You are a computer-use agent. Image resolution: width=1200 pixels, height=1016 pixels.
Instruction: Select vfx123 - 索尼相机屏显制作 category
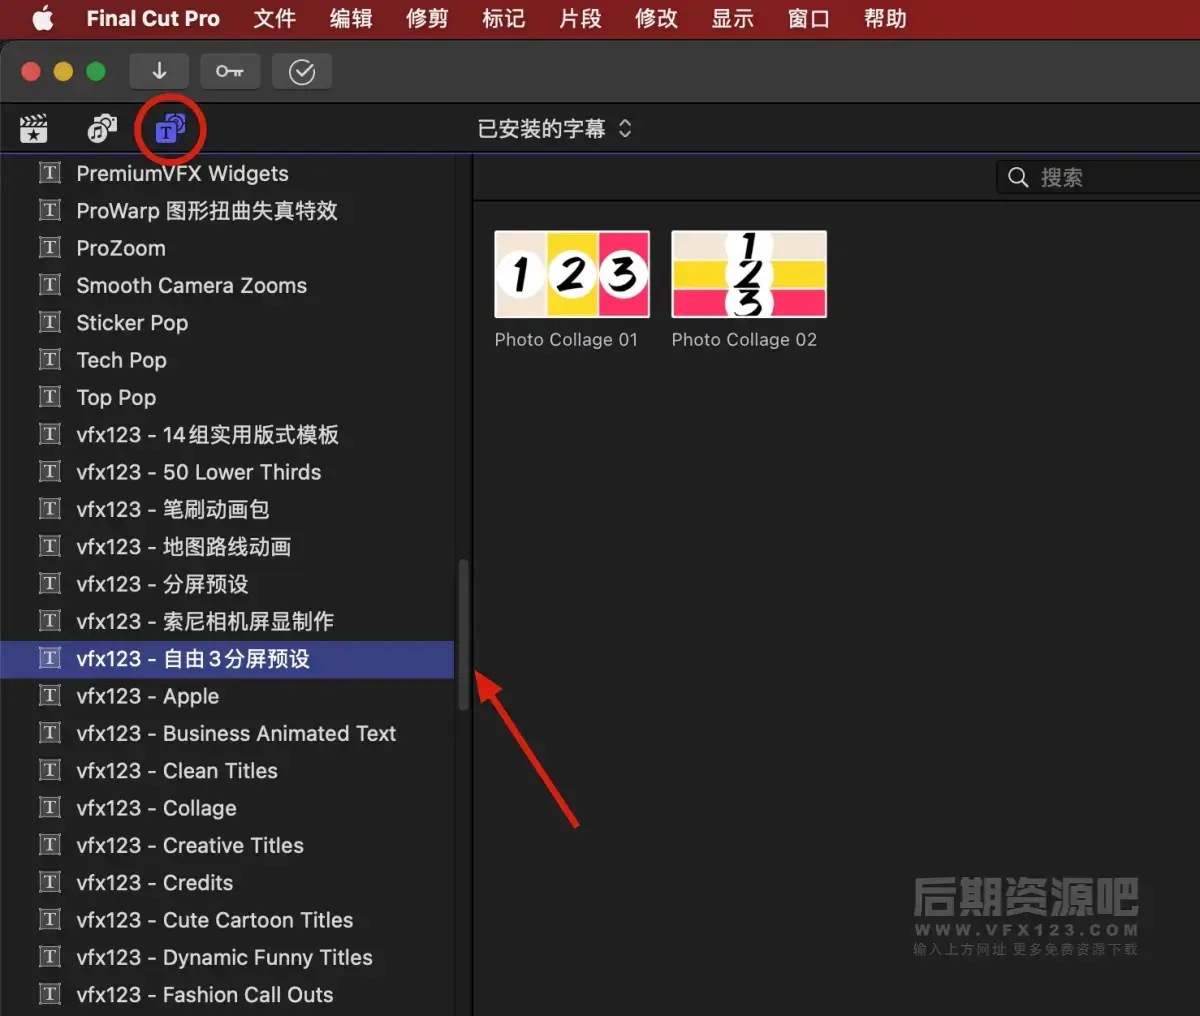pyautogui.click(x=227, y=621)
